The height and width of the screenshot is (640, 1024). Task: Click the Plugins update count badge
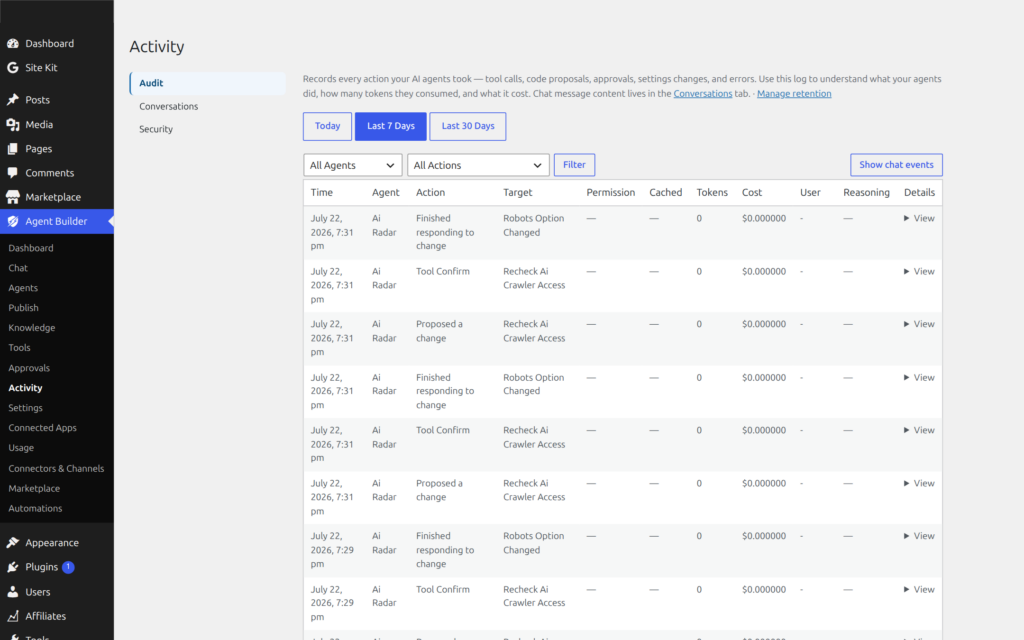pos(68,567)
